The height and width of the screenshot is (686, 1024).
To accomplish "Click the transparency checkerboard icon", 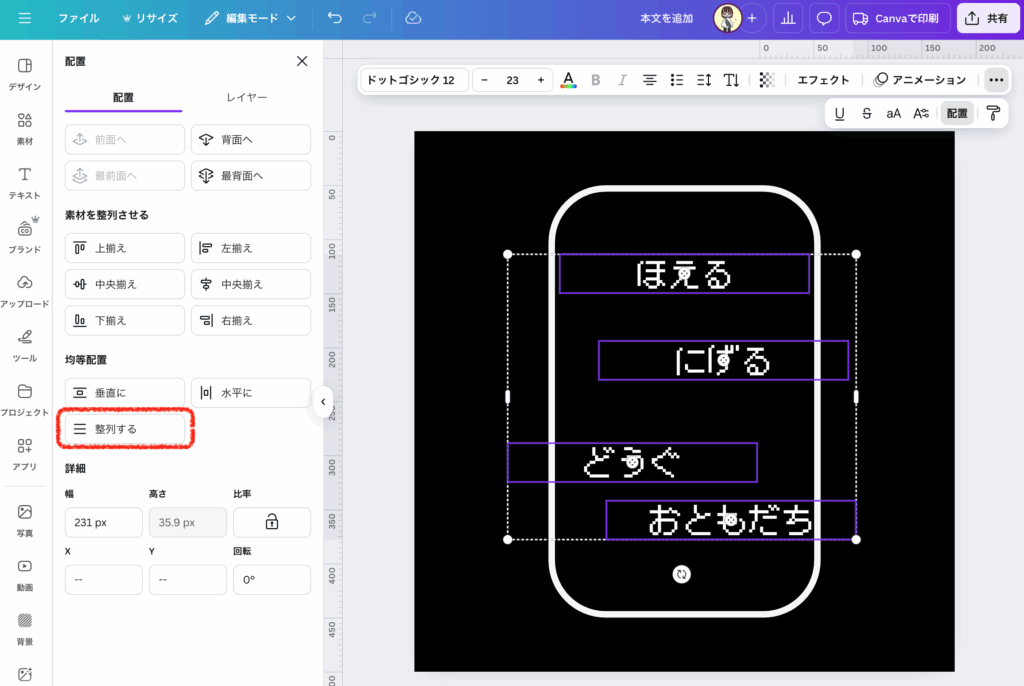I will [767, 80].
